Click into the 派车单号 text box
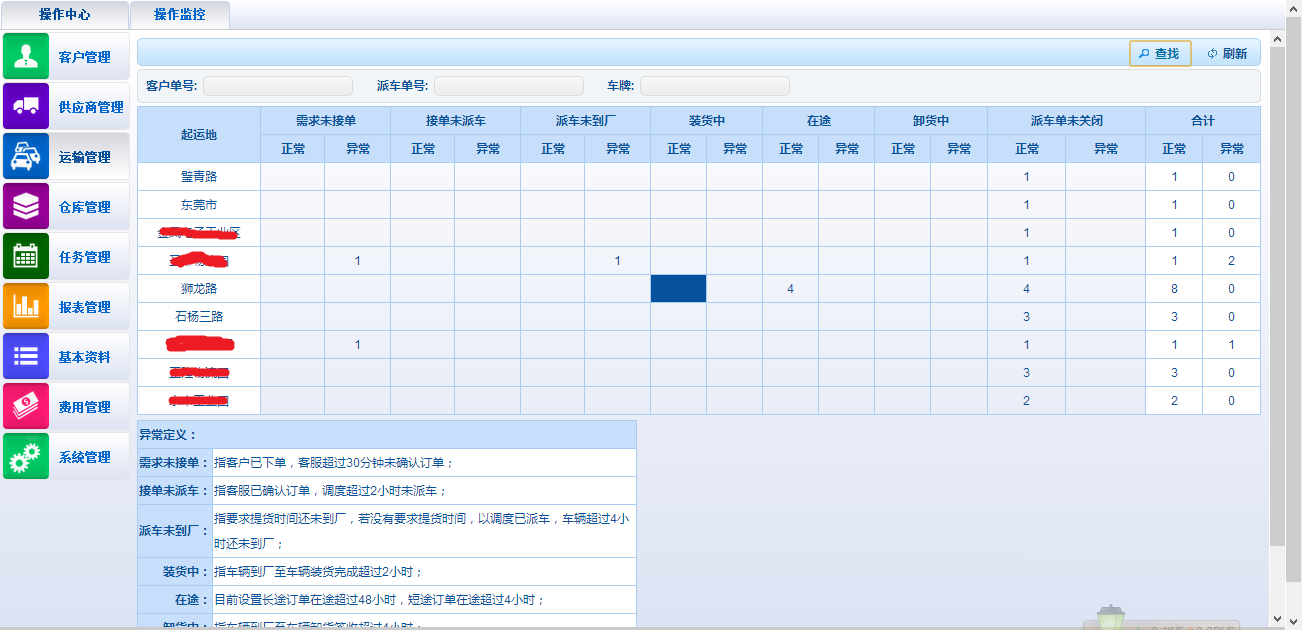The height and width of the screenshot is (630, 1302). tap(508, 86)
